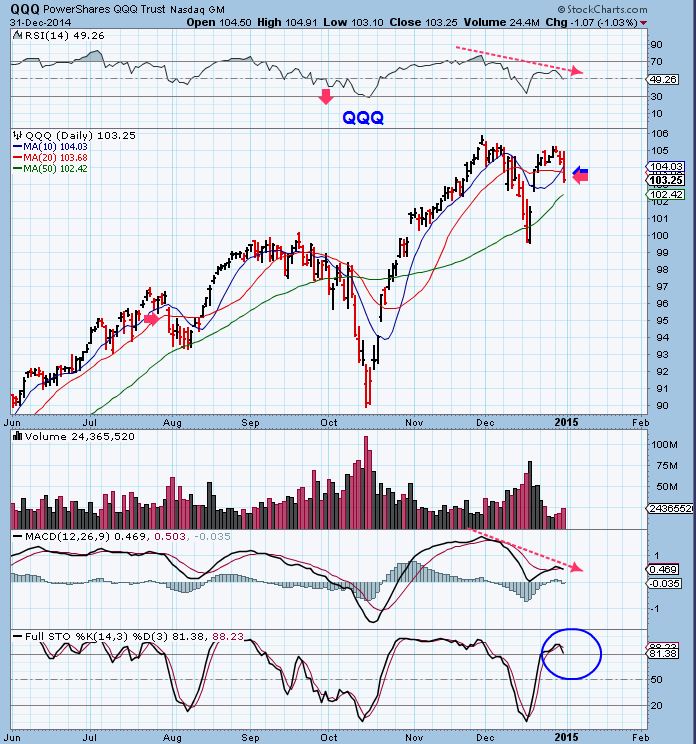The width and height of the screenshot is (696, 744).
Task: Click the -0.035 histogram axis tag
Action: (x=664, y=583)
